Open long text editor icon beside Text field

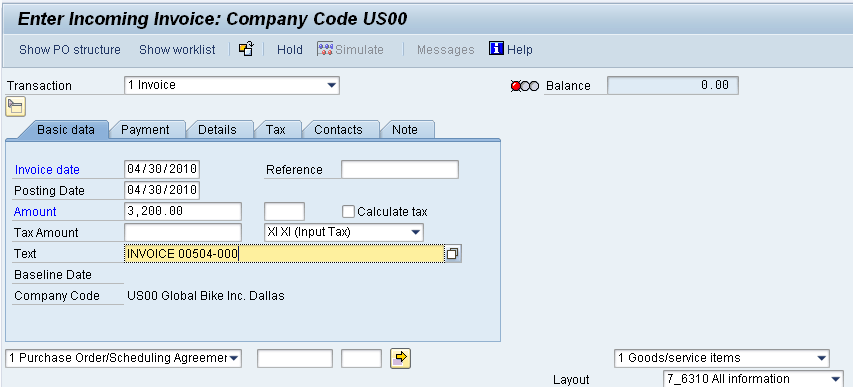(453, 254)
